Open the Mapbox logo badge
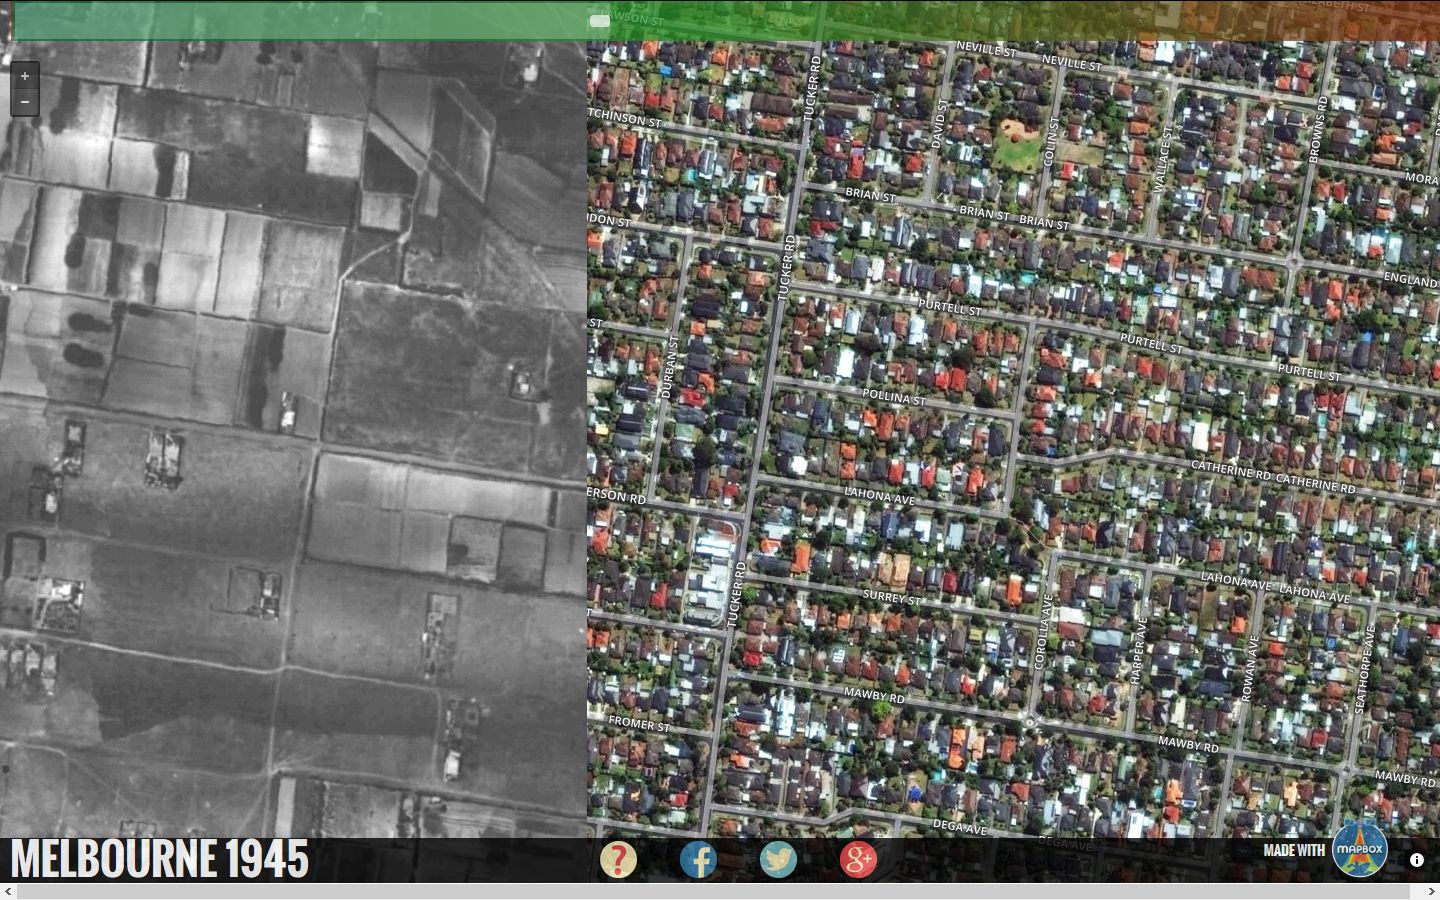1440x900 pixels. [x=1360, y=851]
